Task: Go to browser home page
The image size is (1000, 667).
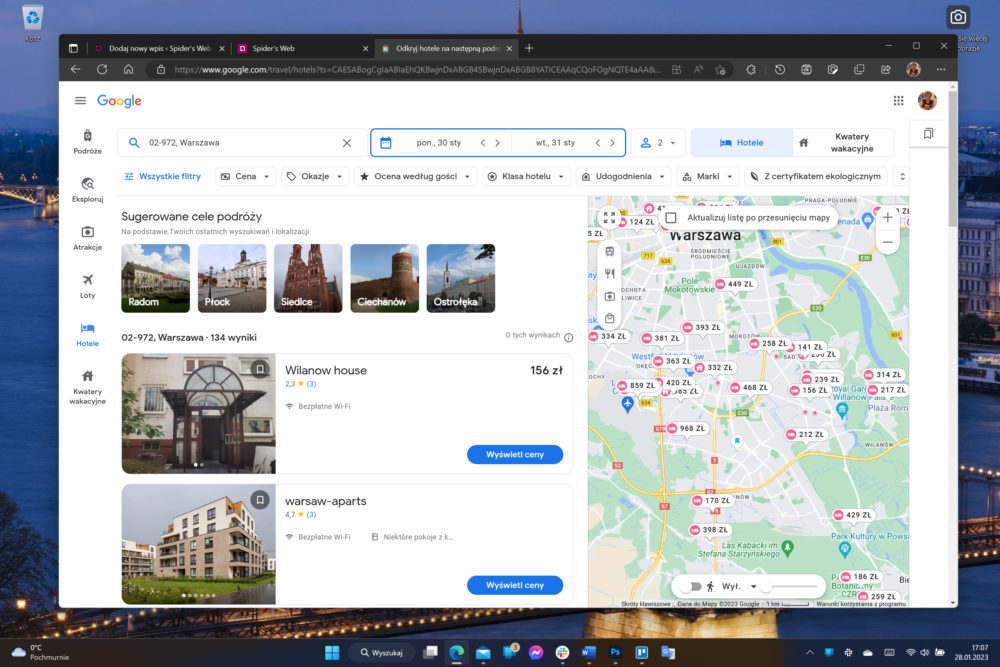Action: [x=128, y=70]
